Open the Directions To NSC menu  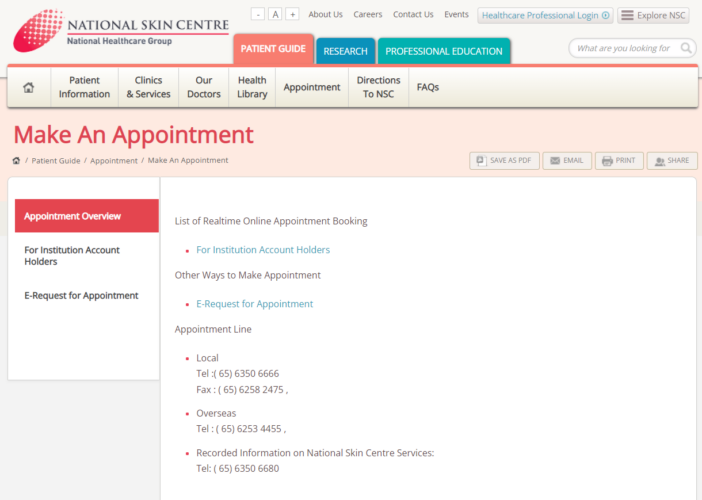[x=378, y=87]
